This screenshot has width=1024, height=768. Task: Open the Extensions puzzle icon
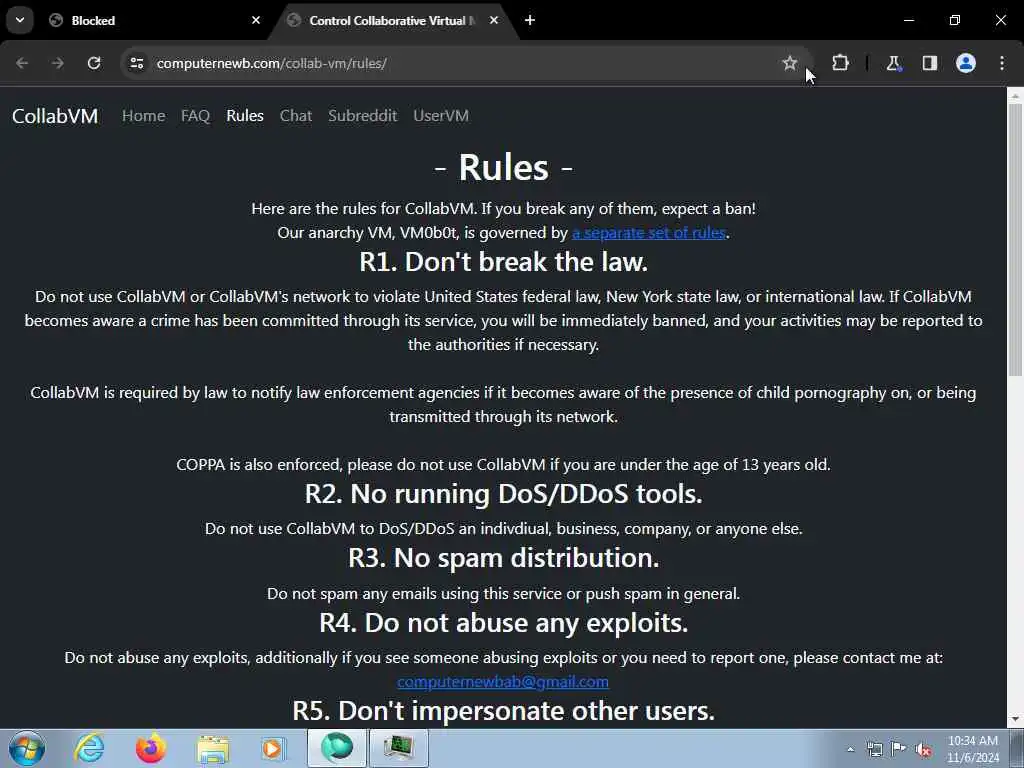point(840,63)
